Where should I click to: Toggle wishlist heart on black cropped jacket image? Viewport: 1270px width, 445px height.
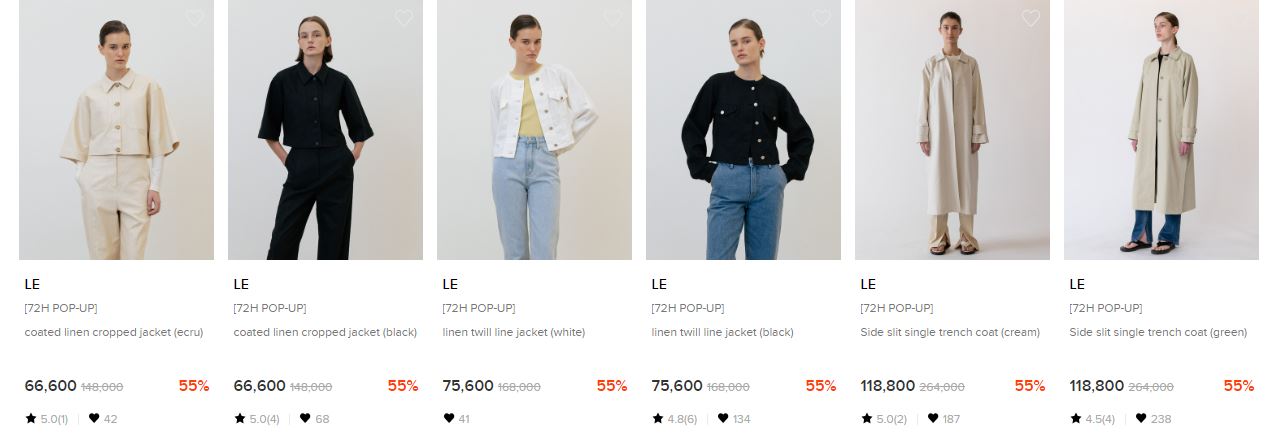point(404,18)
